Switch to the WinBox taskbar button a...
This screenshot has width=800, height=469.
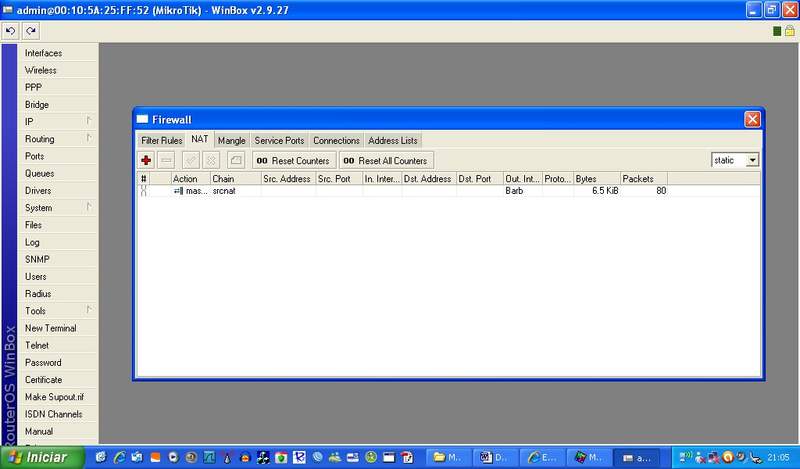click(636, 457)
